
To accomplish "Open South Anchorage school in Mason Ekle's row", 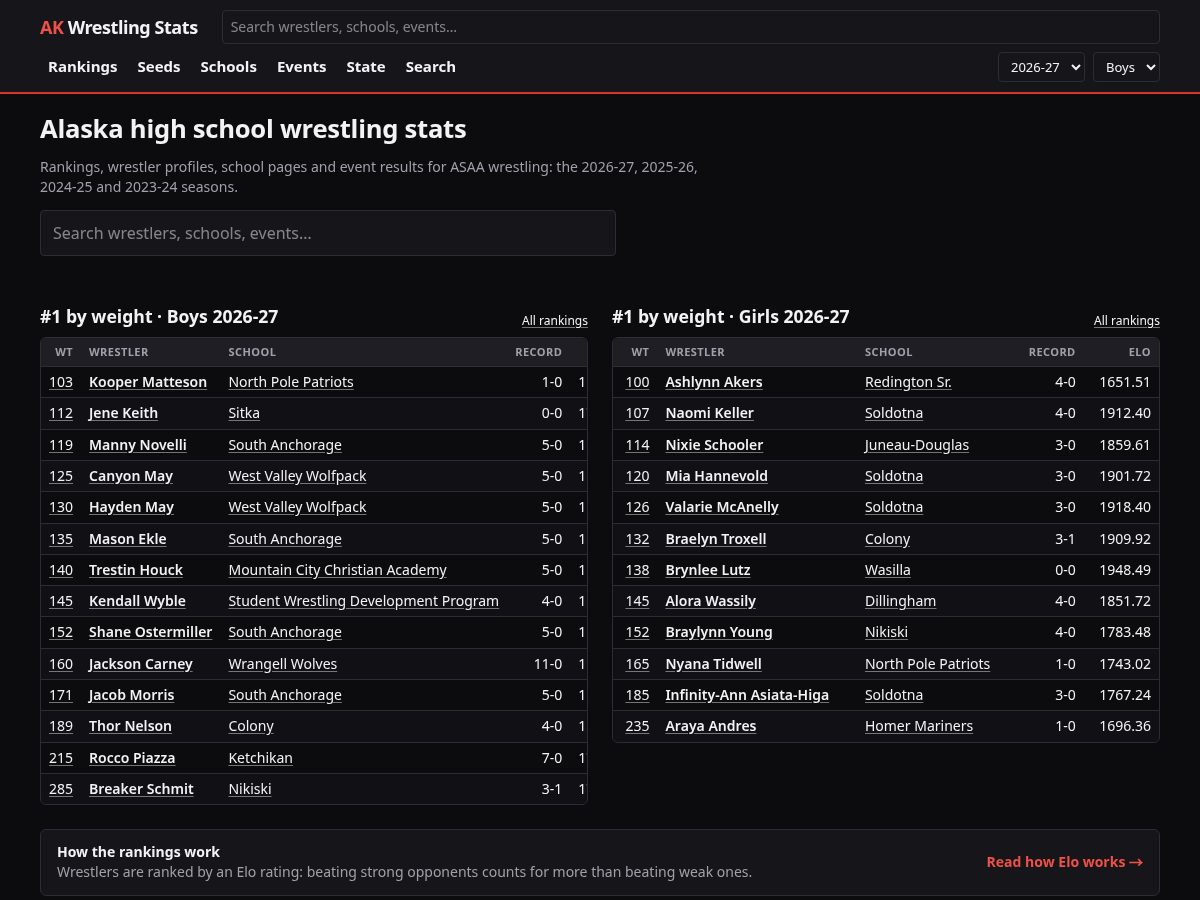I will tap(285, 539).
